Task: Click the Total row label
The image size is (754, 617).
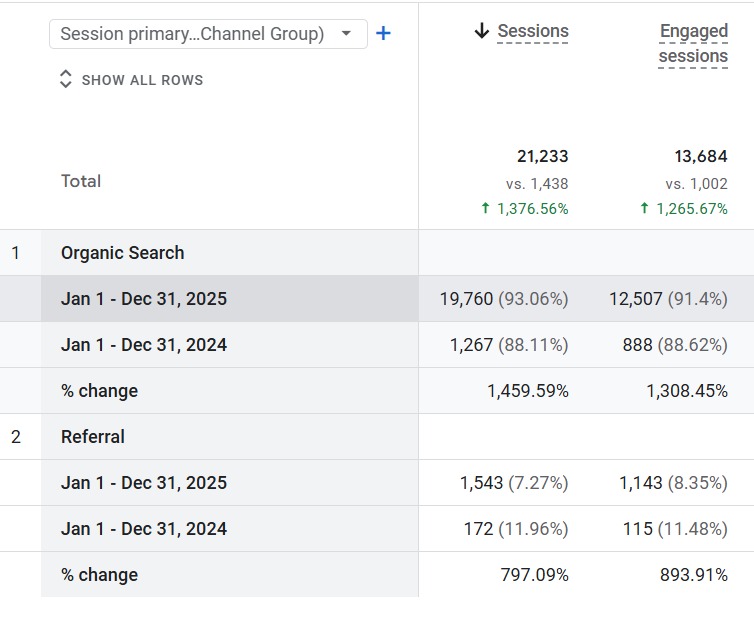Action: pos(81,181)
